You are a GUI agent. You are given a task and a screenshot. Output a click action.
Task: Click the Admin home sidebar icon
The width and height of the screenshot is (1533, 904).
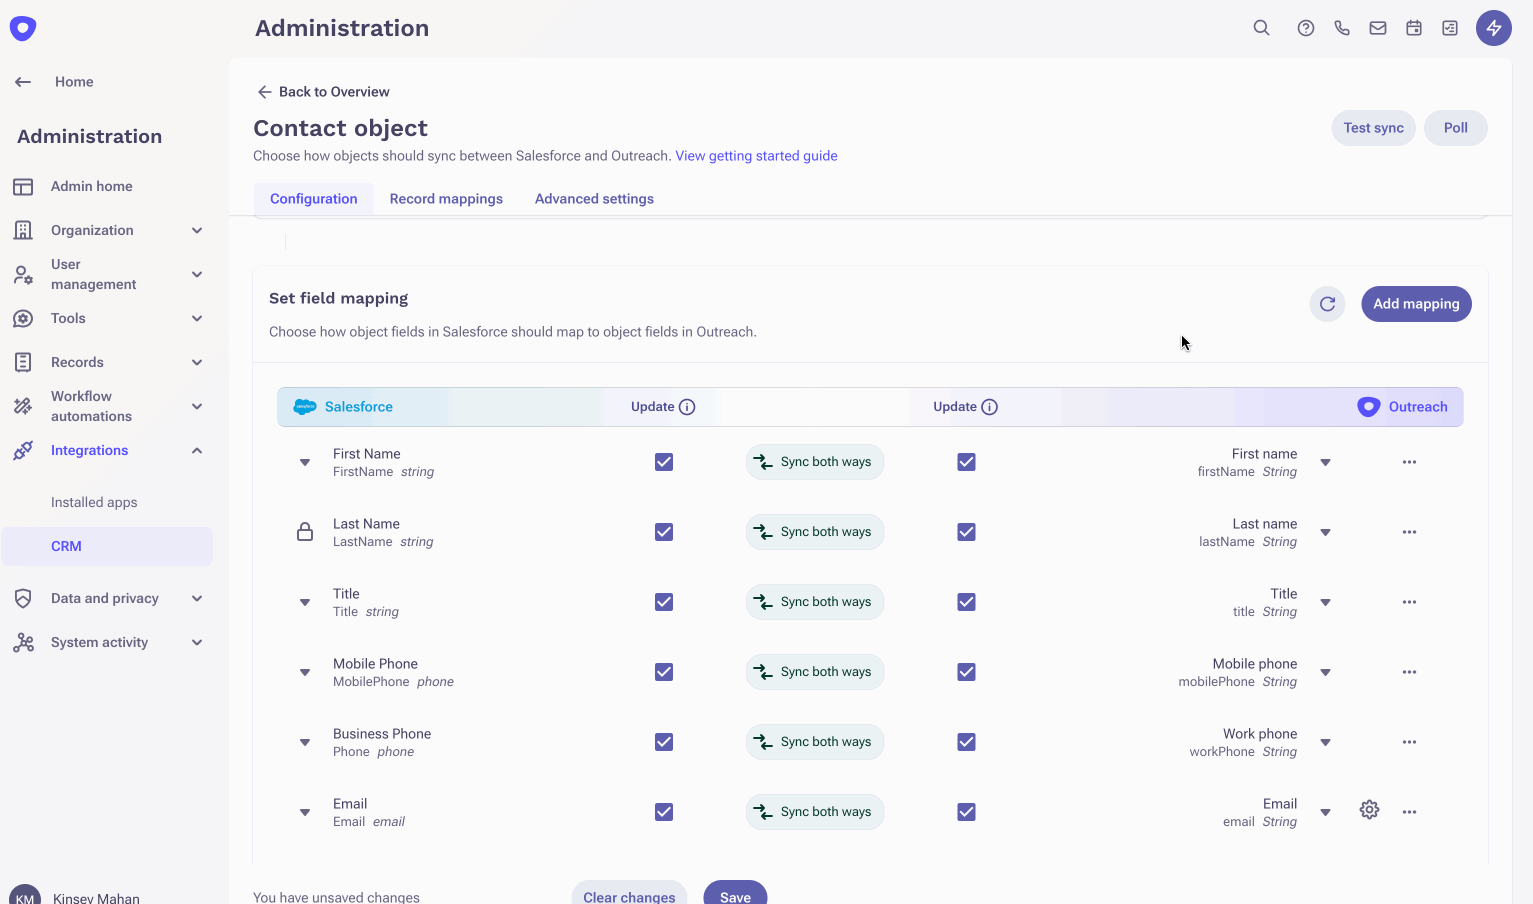[23, 187]
